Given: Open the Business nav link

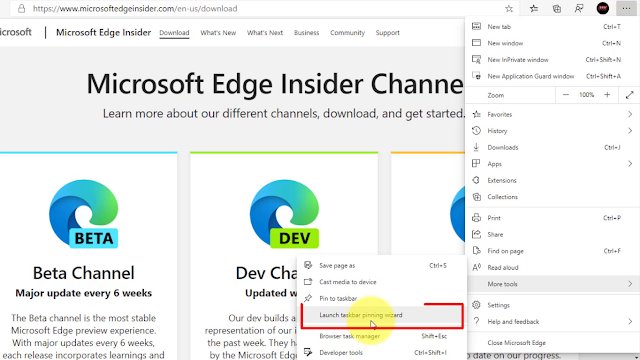Looking at the screenshot, I should 307,33.
